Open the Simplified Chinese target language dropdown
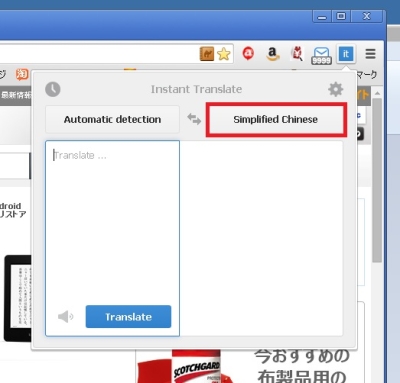This screenshot has height=383, width=400. pos(276,119)
